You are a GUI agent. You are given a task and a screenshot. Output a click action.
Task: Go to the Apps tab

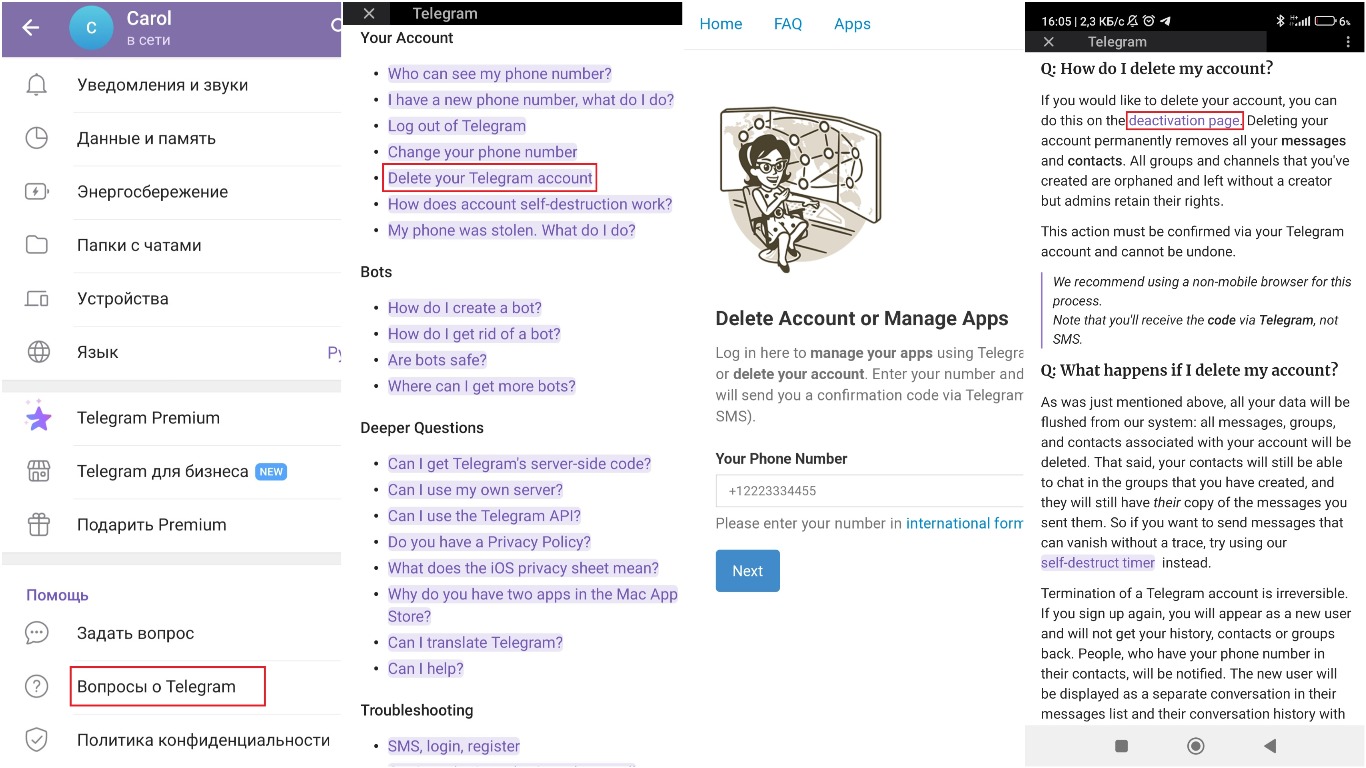pos(852,24)
